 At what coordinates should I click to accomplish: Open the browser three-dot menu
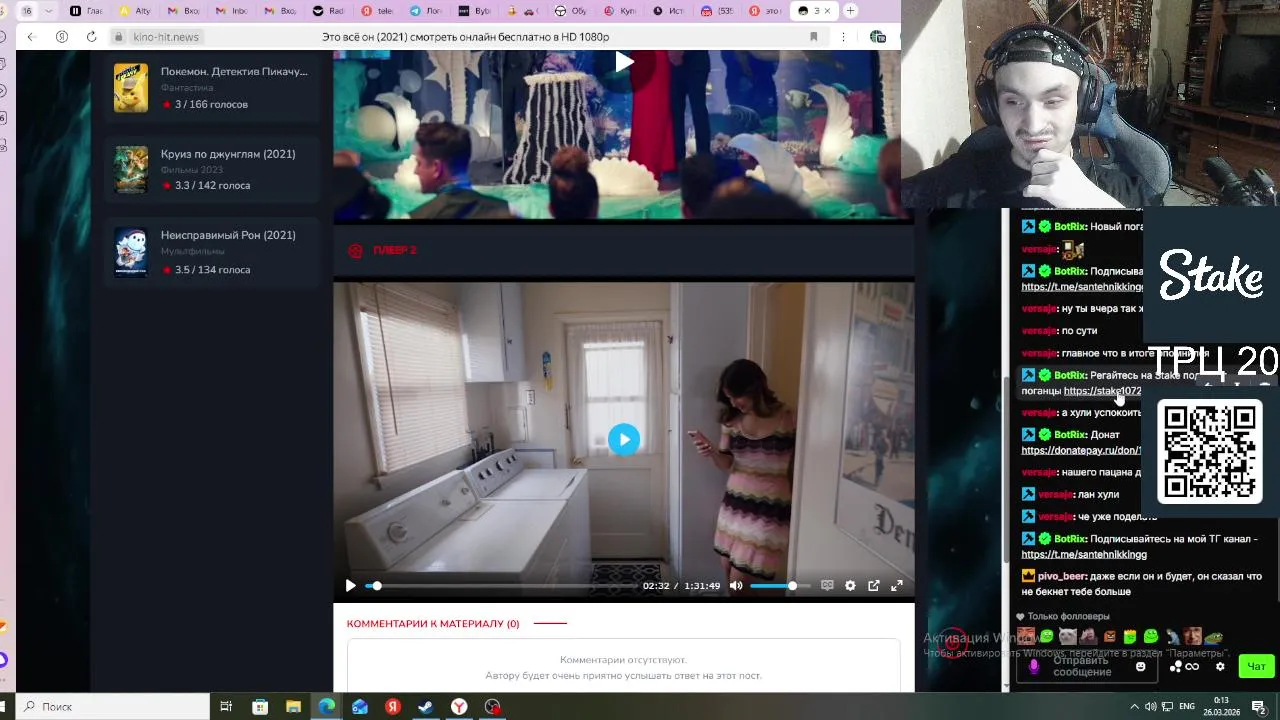842,37
